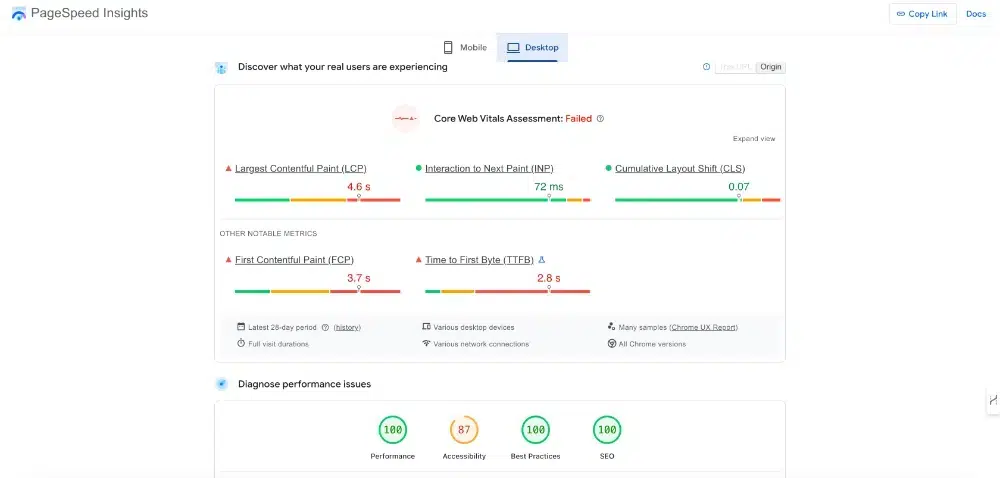Click the info icon beside This URL toggle
The height and width of the screenshot is (478, 1000).
[706, 67]
